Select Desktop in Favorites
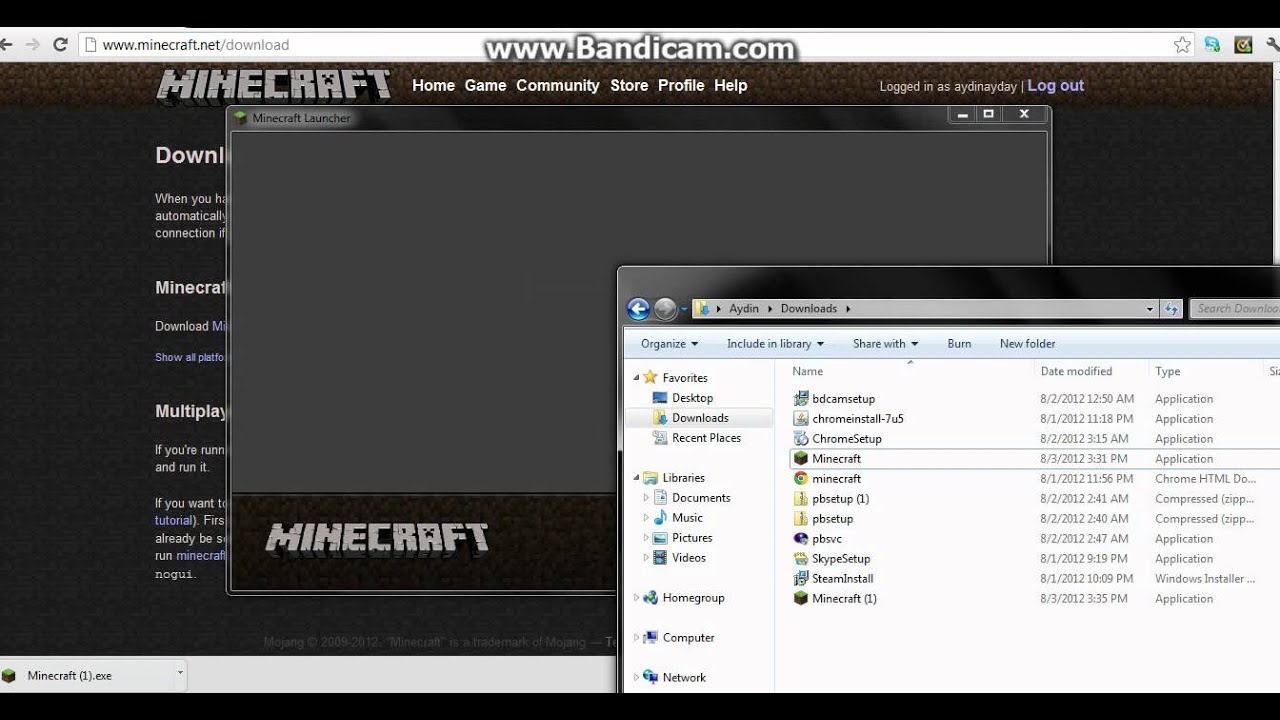1280x720 pixels. (692, 398)
